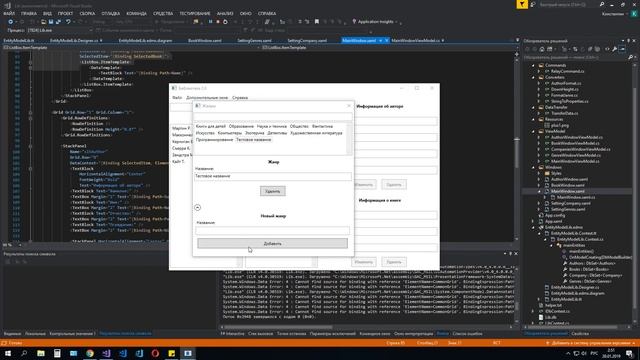Screen dimensions: 640x360
Task: Switch to the BookWindow.xaml editor tab
Action: pyautogui.click(x=204, y=40)
